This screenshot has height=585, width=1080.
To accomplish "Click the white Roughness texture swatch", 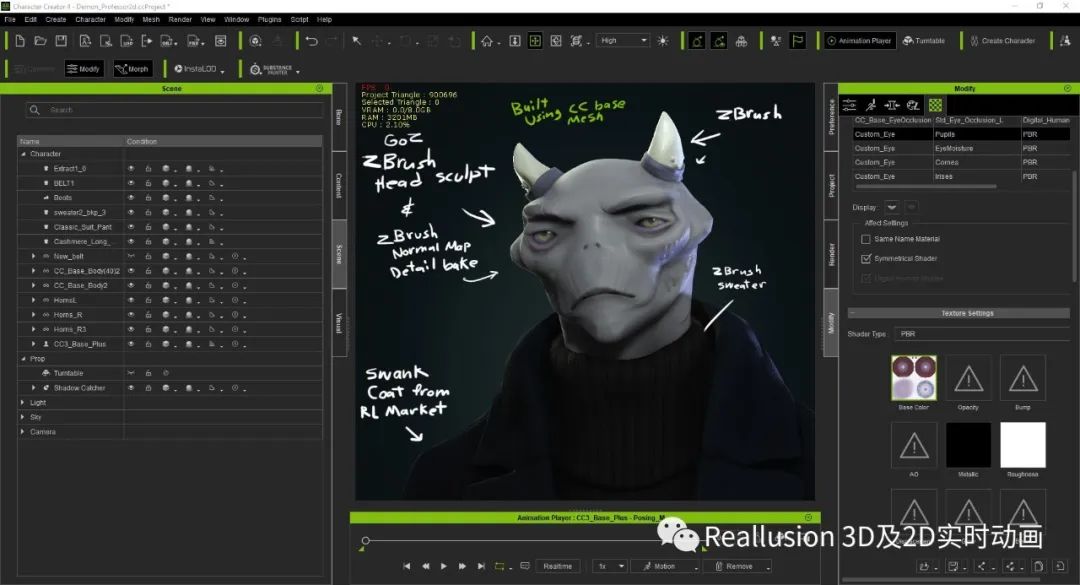I will pyautogui.click(x=1023, y=445).
